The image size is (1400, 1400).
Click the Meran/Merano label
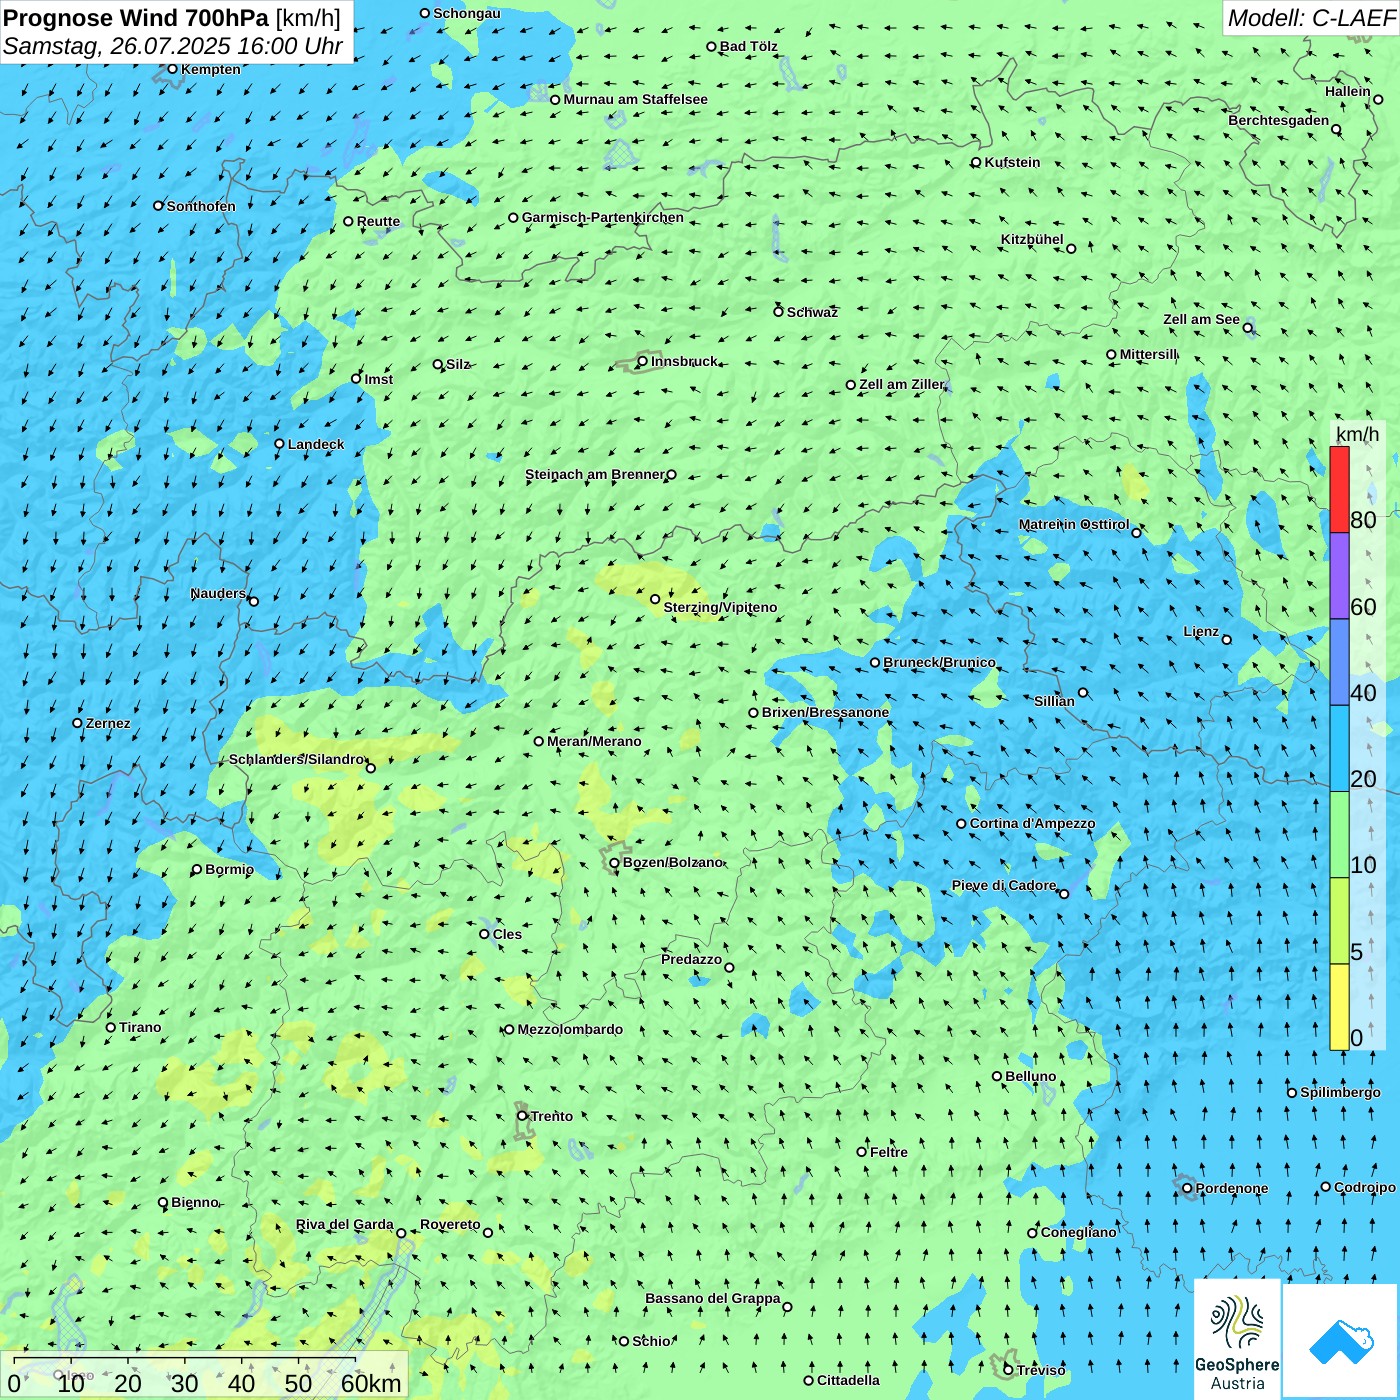(594, 741)
